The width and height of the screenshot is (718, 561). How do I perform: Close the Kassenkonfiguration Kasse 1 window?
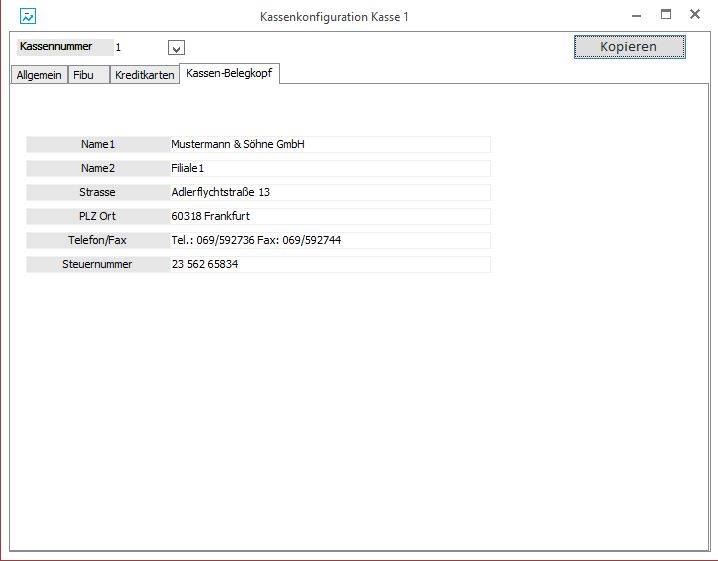pos(695,15)
